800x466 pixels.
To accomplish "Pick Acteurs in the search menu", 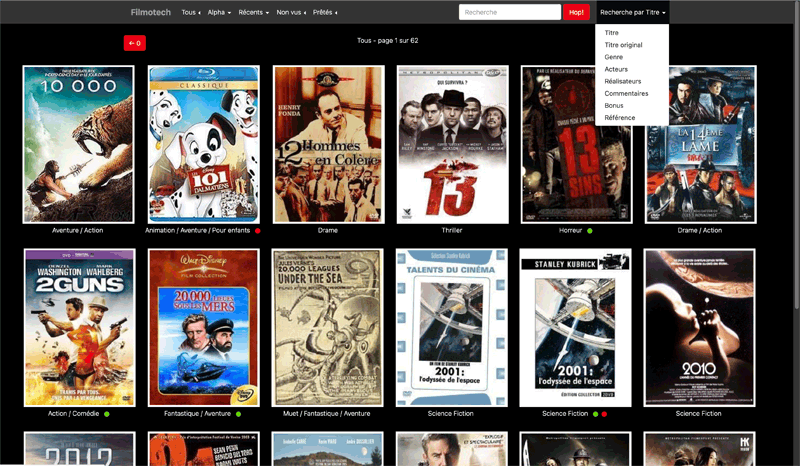I will (x=616, y=69).
